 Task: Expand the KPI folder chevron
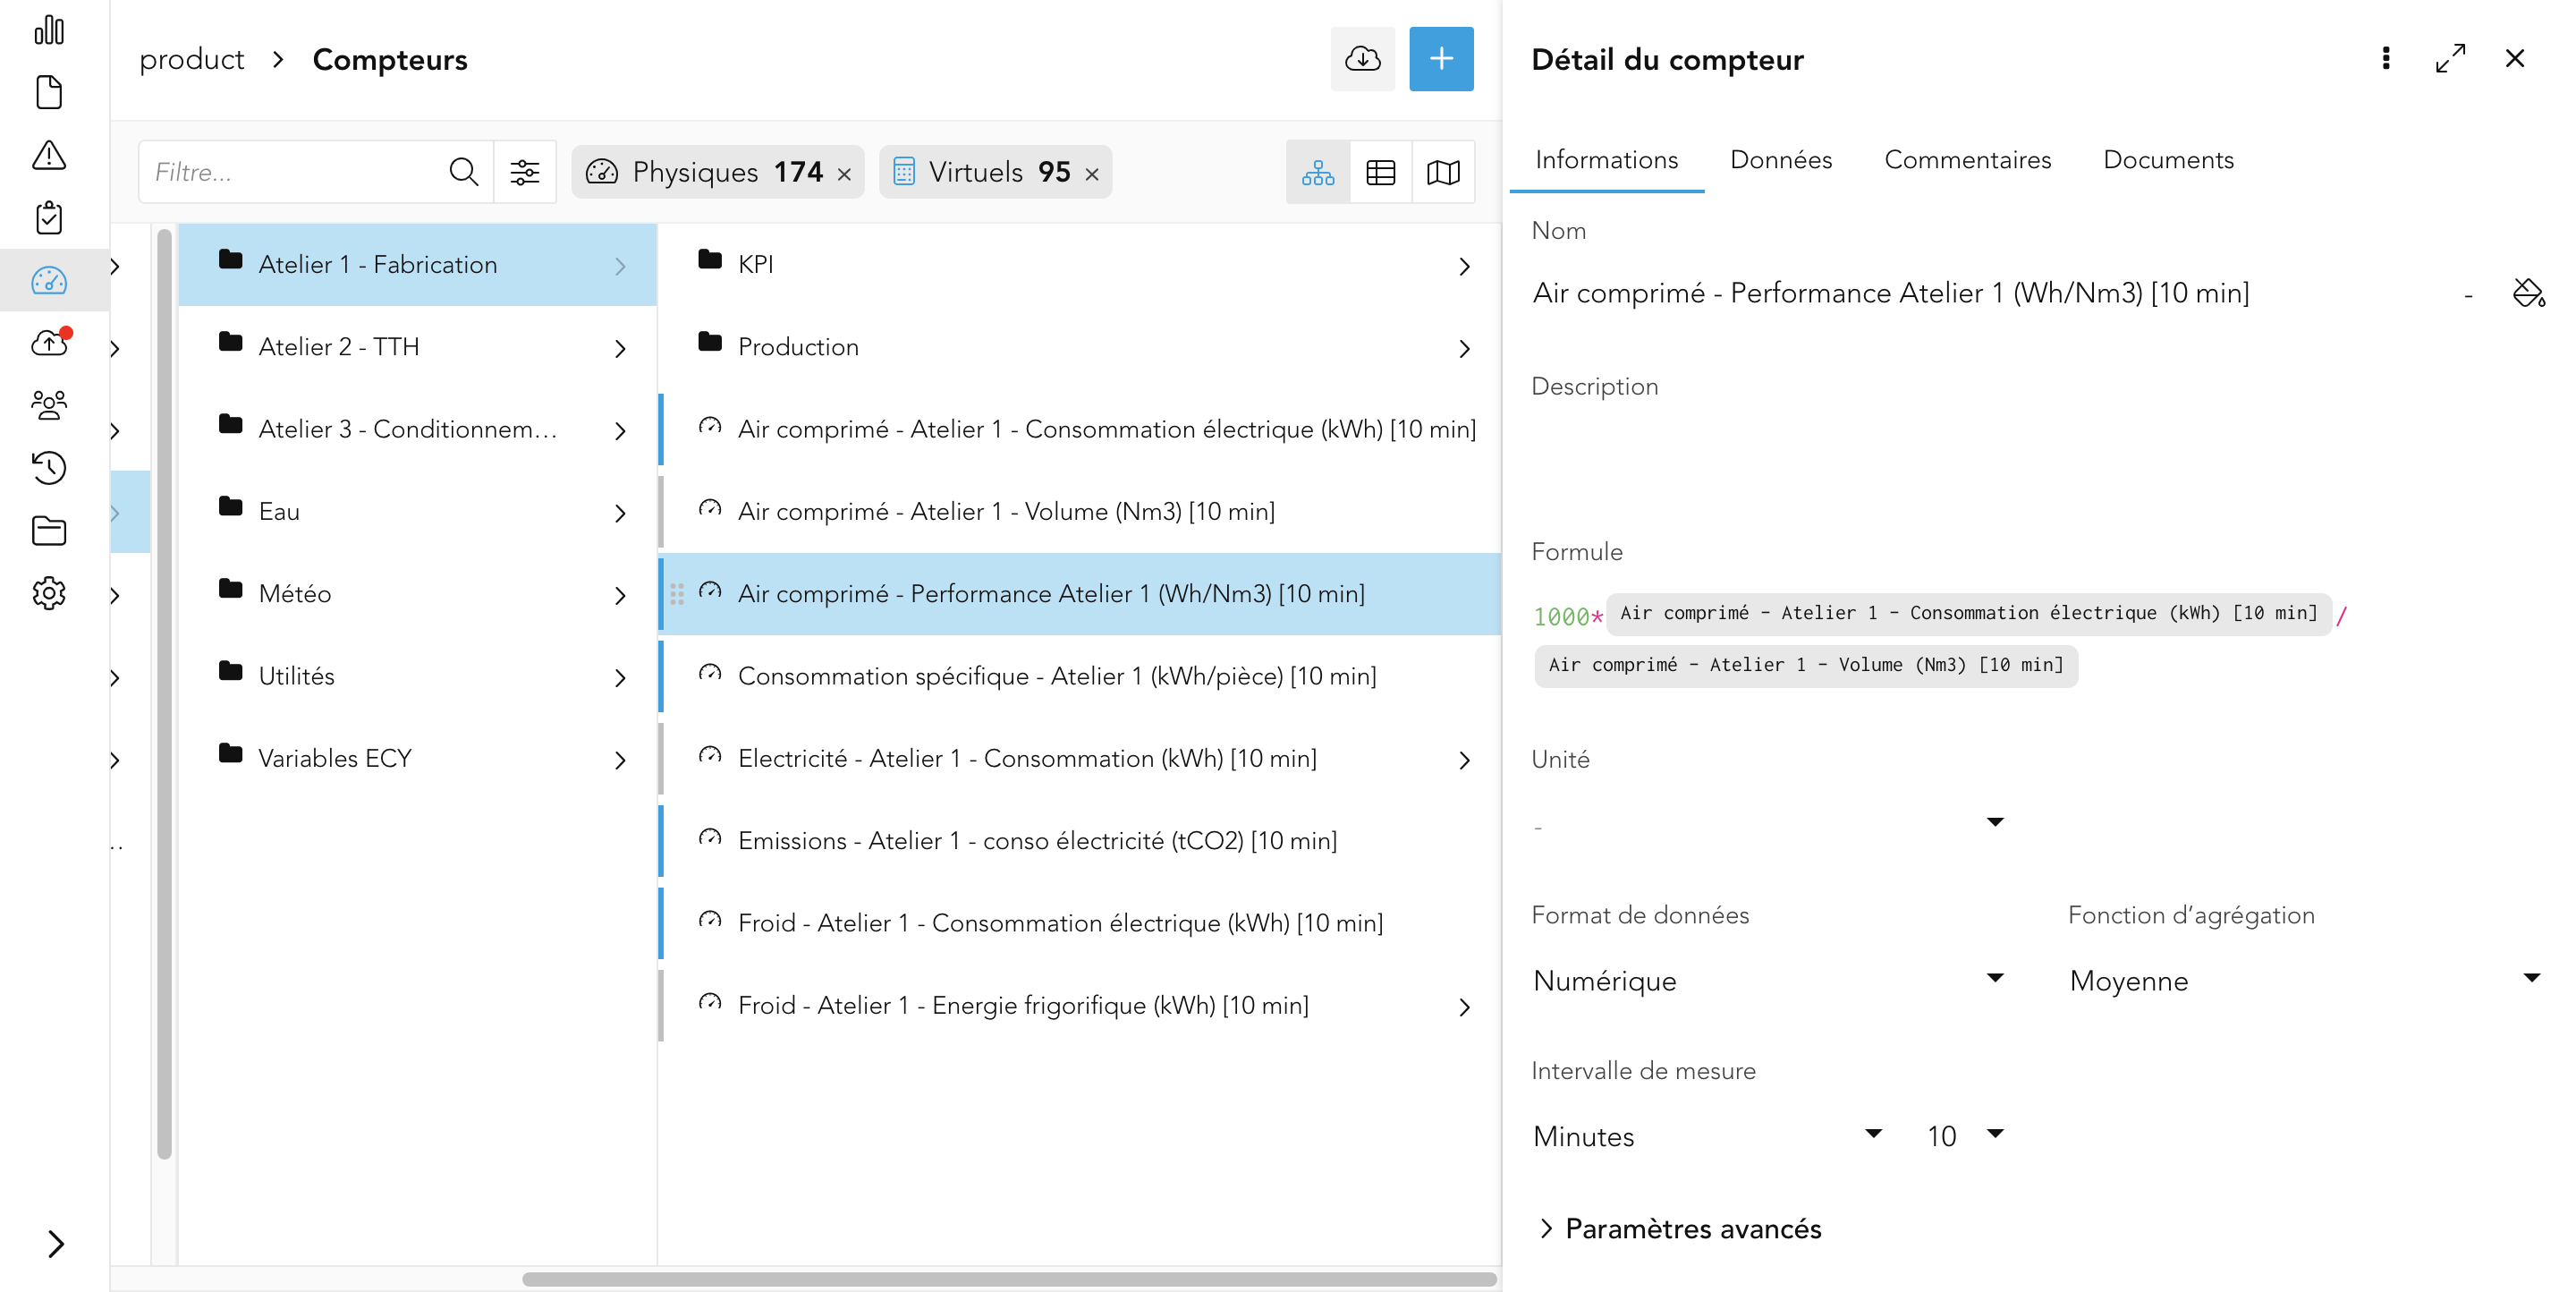pos(1464,266)
